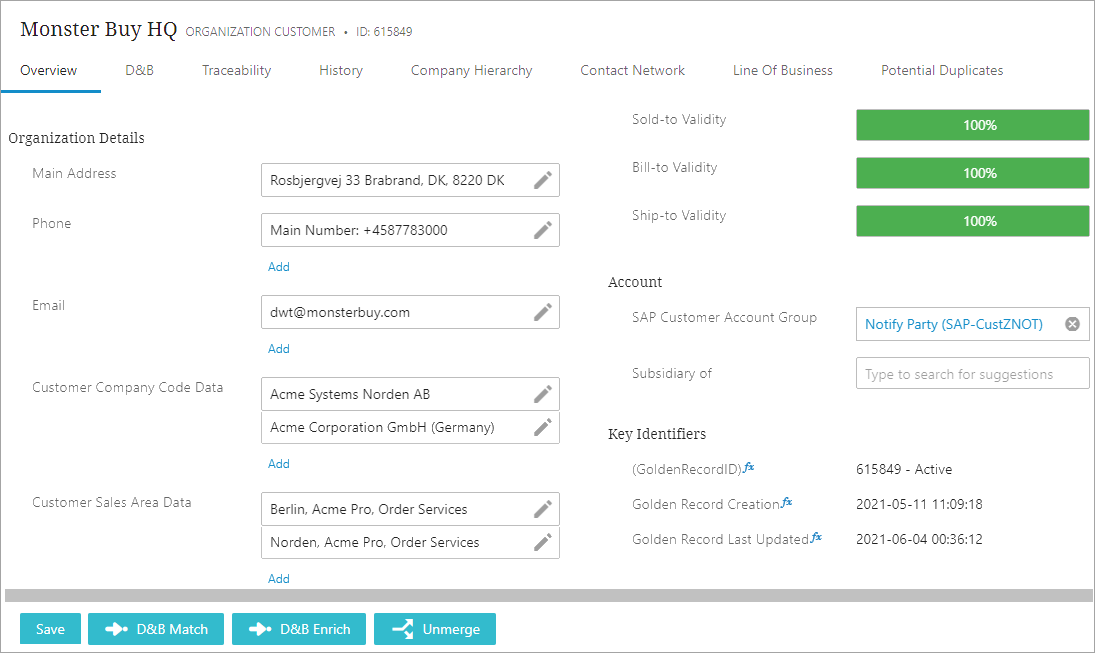
Task: Run D&B Enrich action
Action: pos(299,629)
